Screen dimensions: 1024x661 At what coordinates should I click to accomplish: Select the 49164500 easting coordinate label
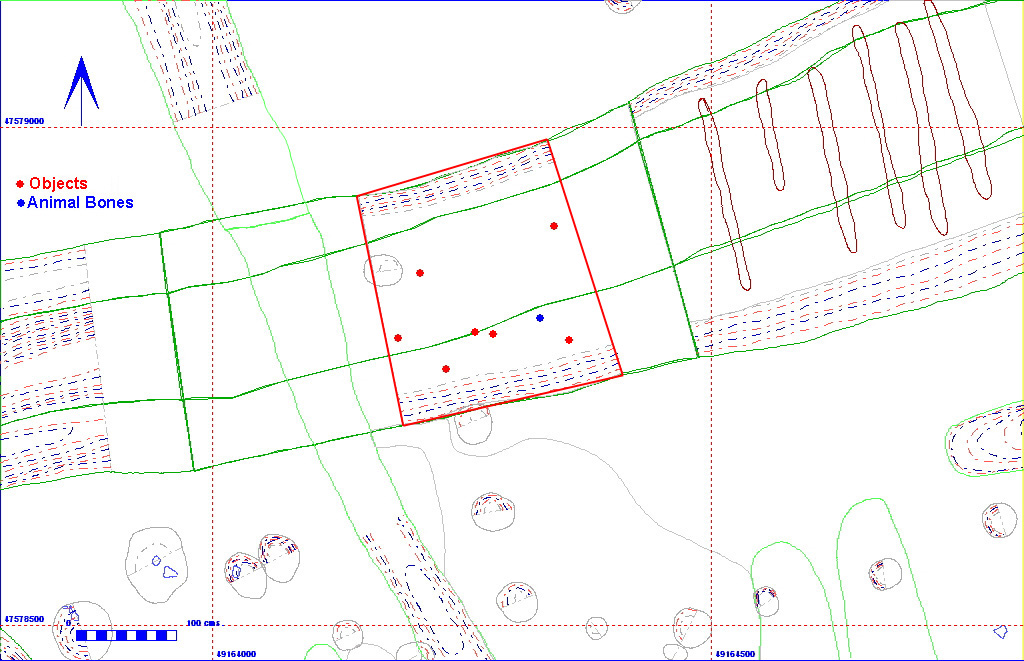pos(736,654)
